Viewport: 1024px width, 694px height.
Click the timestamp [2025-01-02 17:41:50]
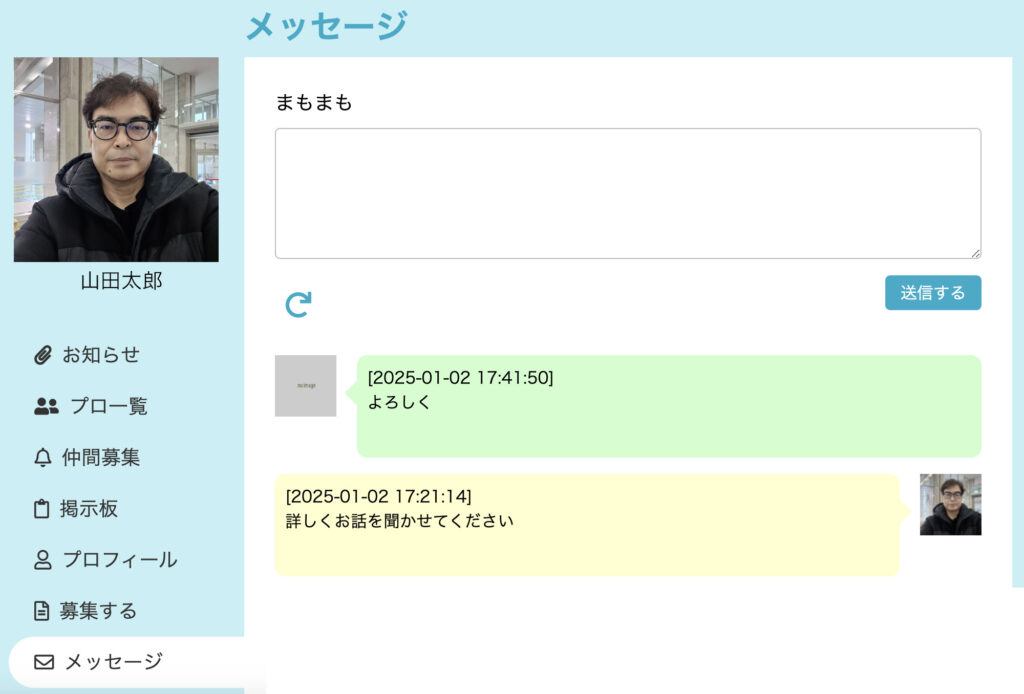460,377
